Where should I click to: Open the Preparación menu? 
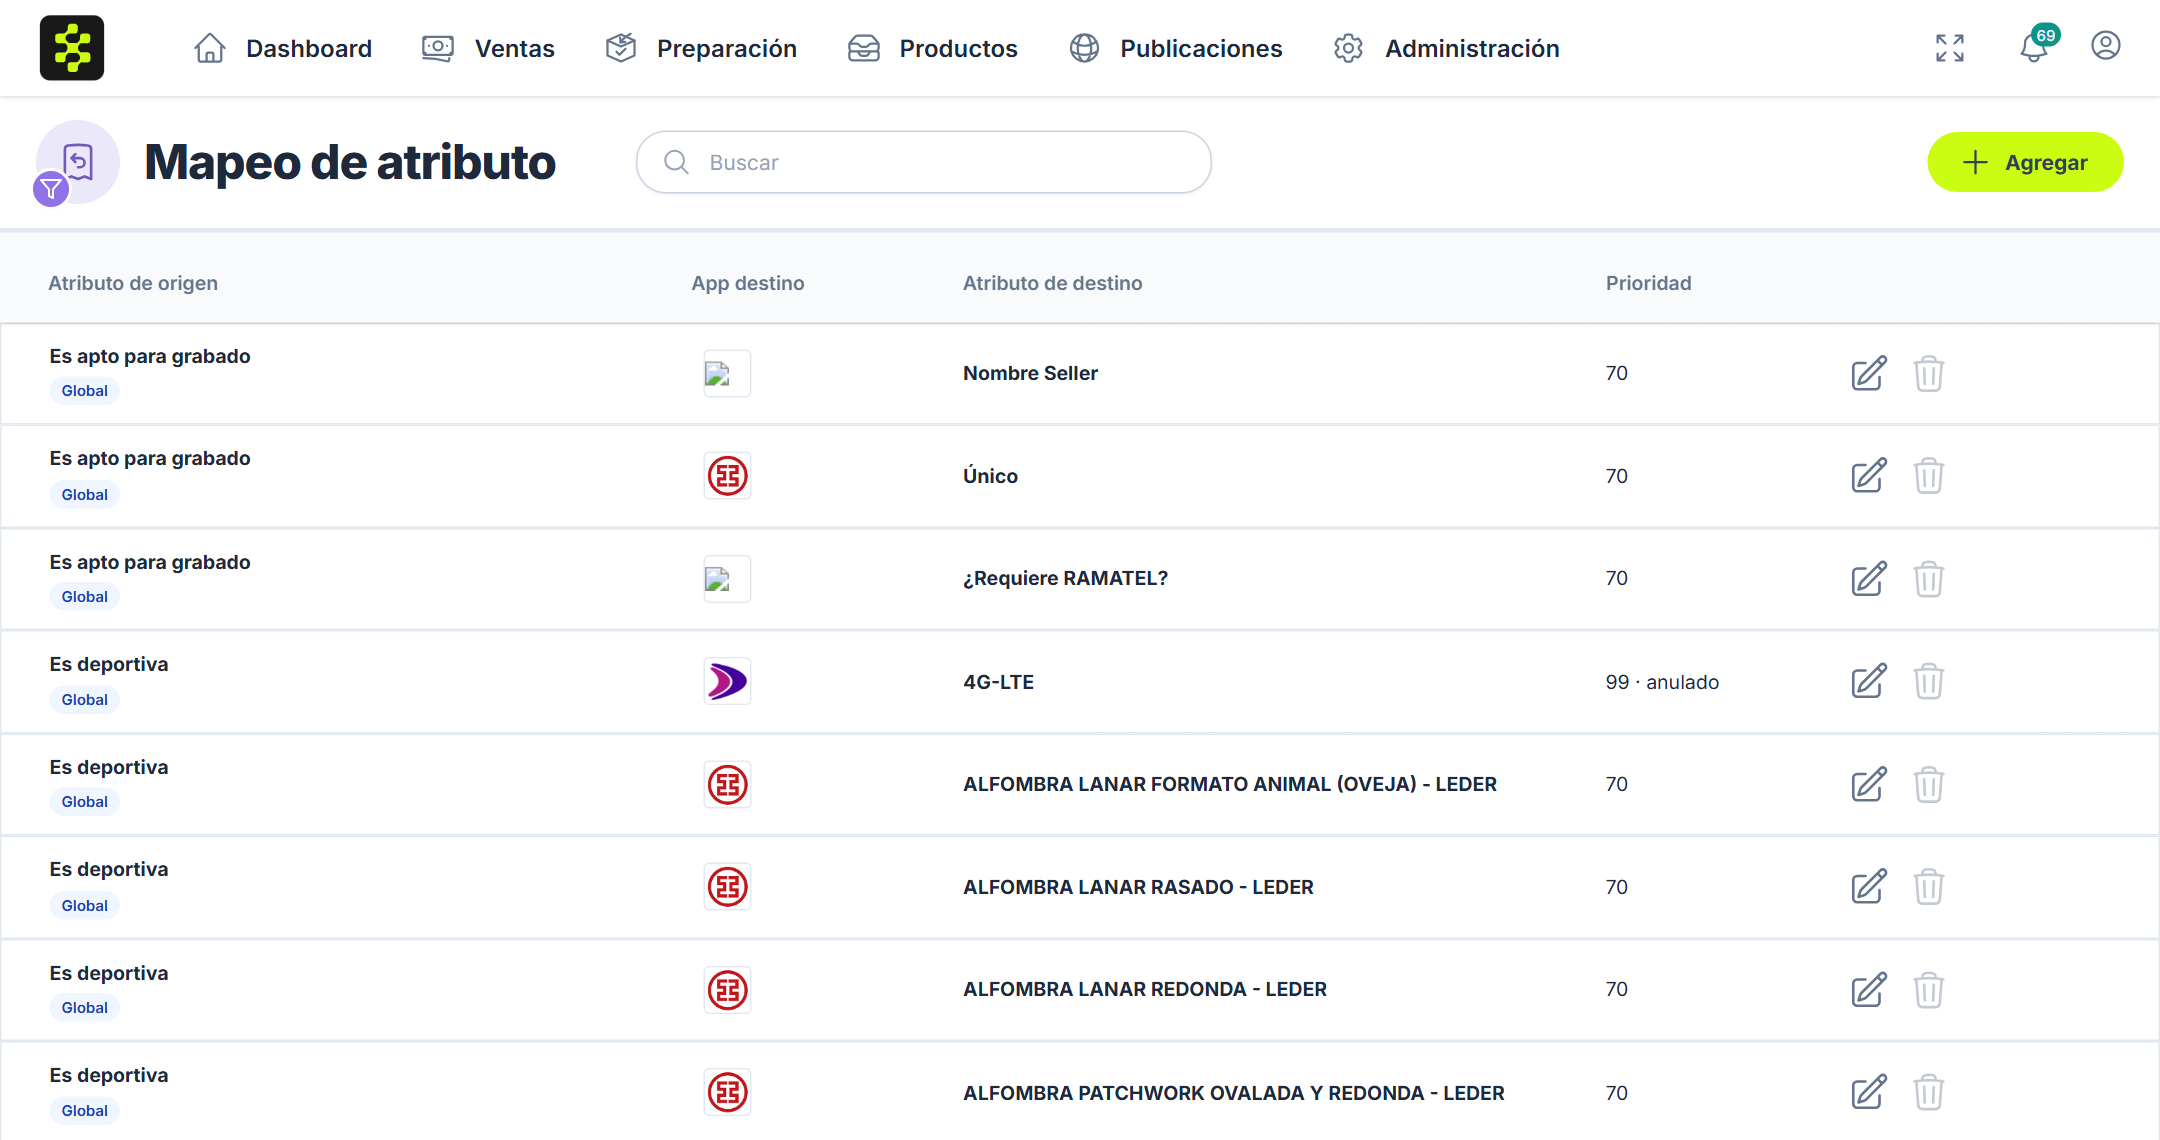point(701,48)
